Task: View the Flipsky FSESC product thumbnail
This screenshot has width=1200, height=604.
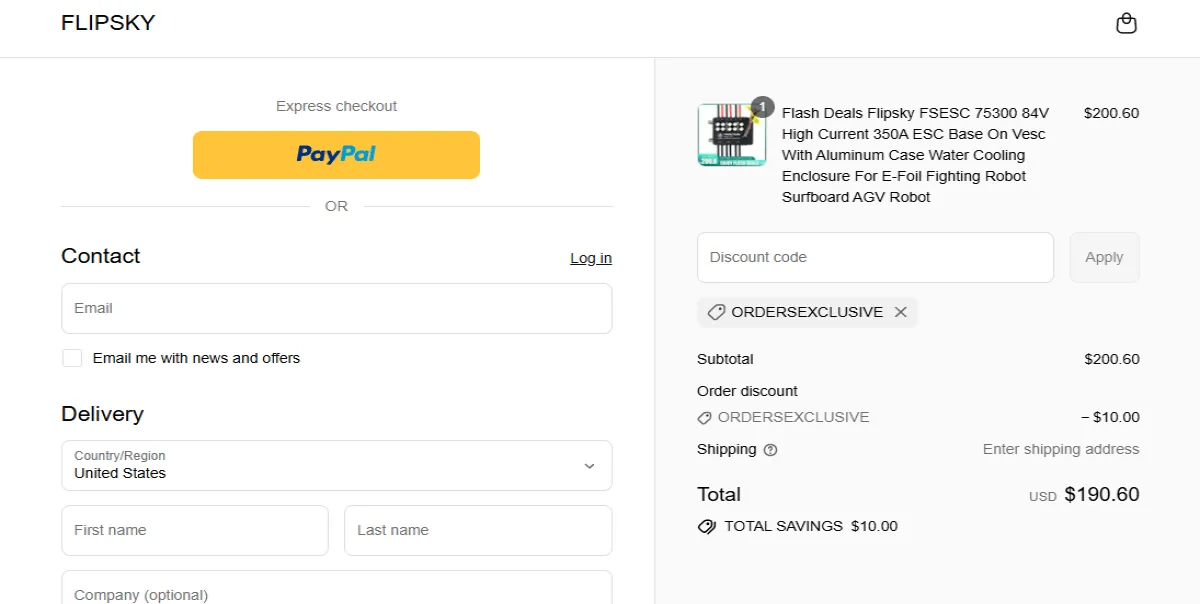Action: coord(731,133)
